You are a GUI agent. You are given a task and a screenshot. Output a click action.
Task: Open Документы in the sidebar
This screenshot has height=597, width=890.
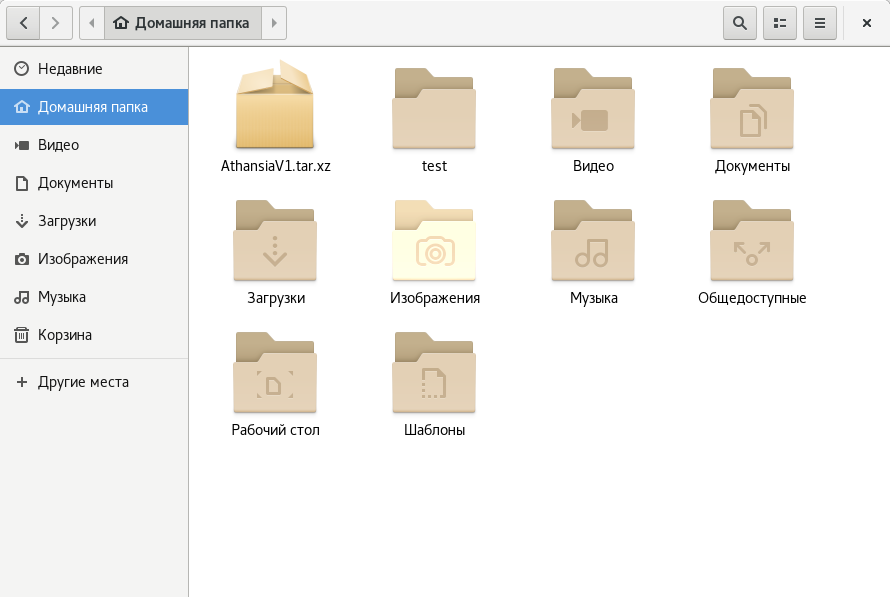94,183
